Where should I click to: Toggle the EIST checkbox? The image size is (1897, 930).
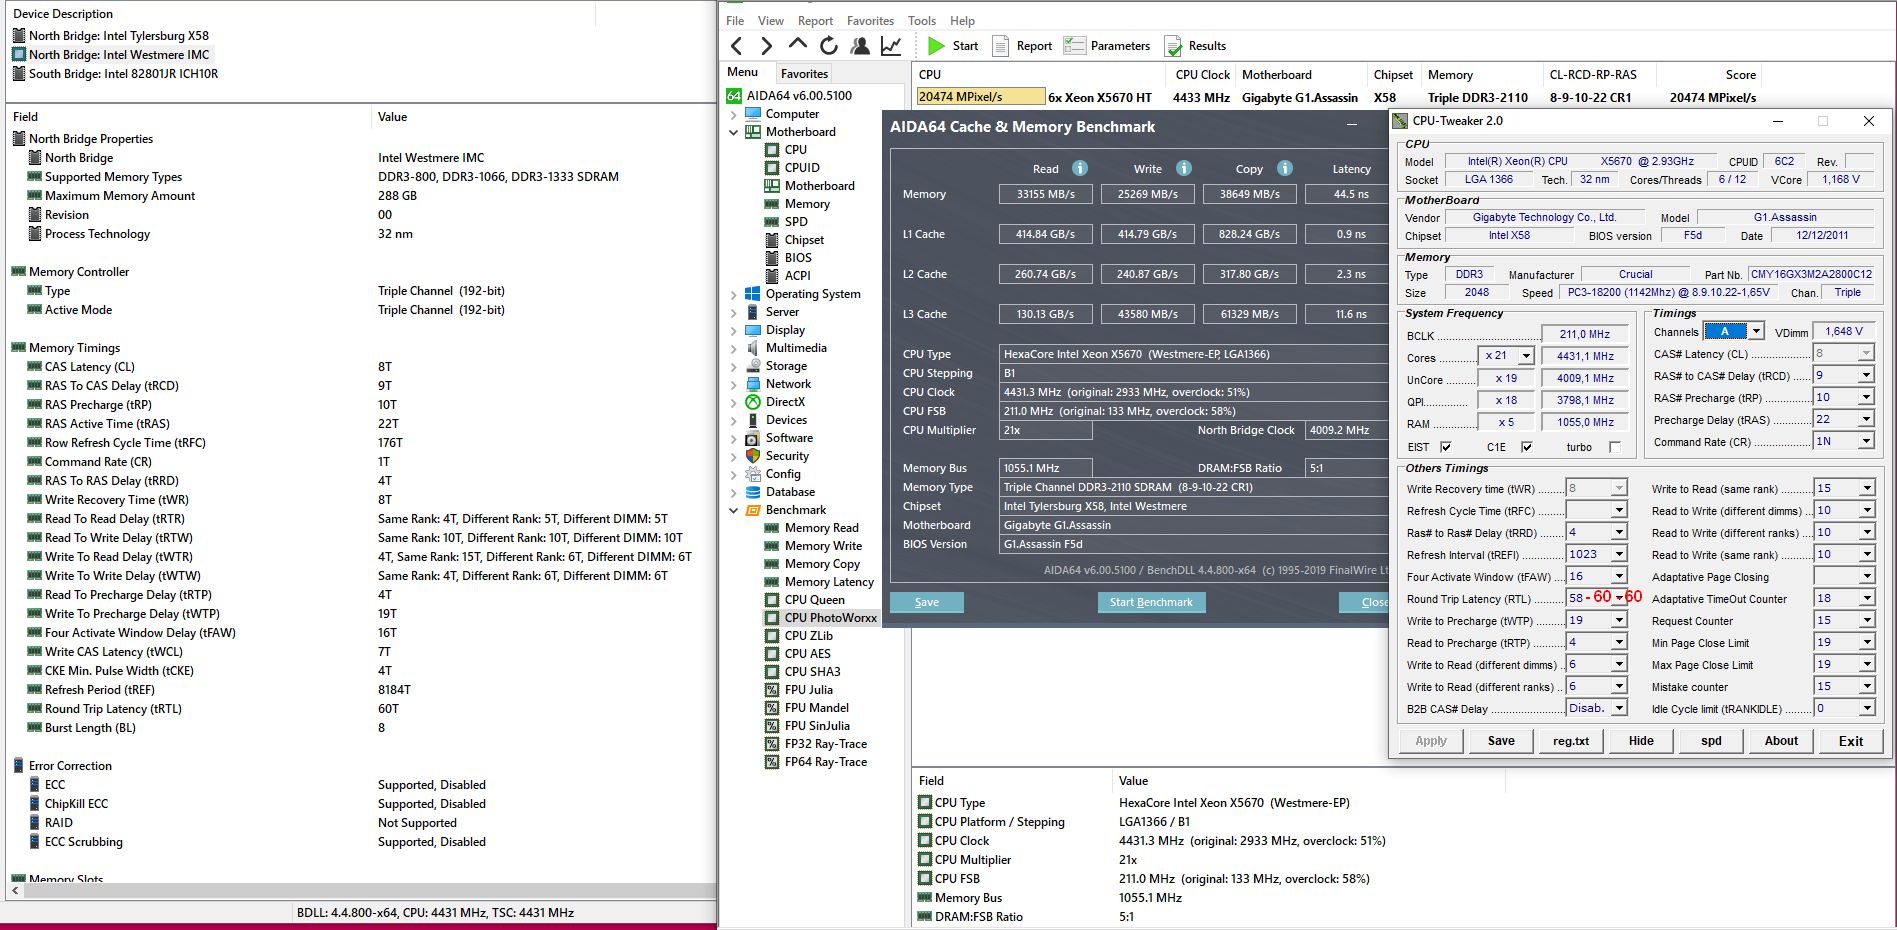(1445, 447)
